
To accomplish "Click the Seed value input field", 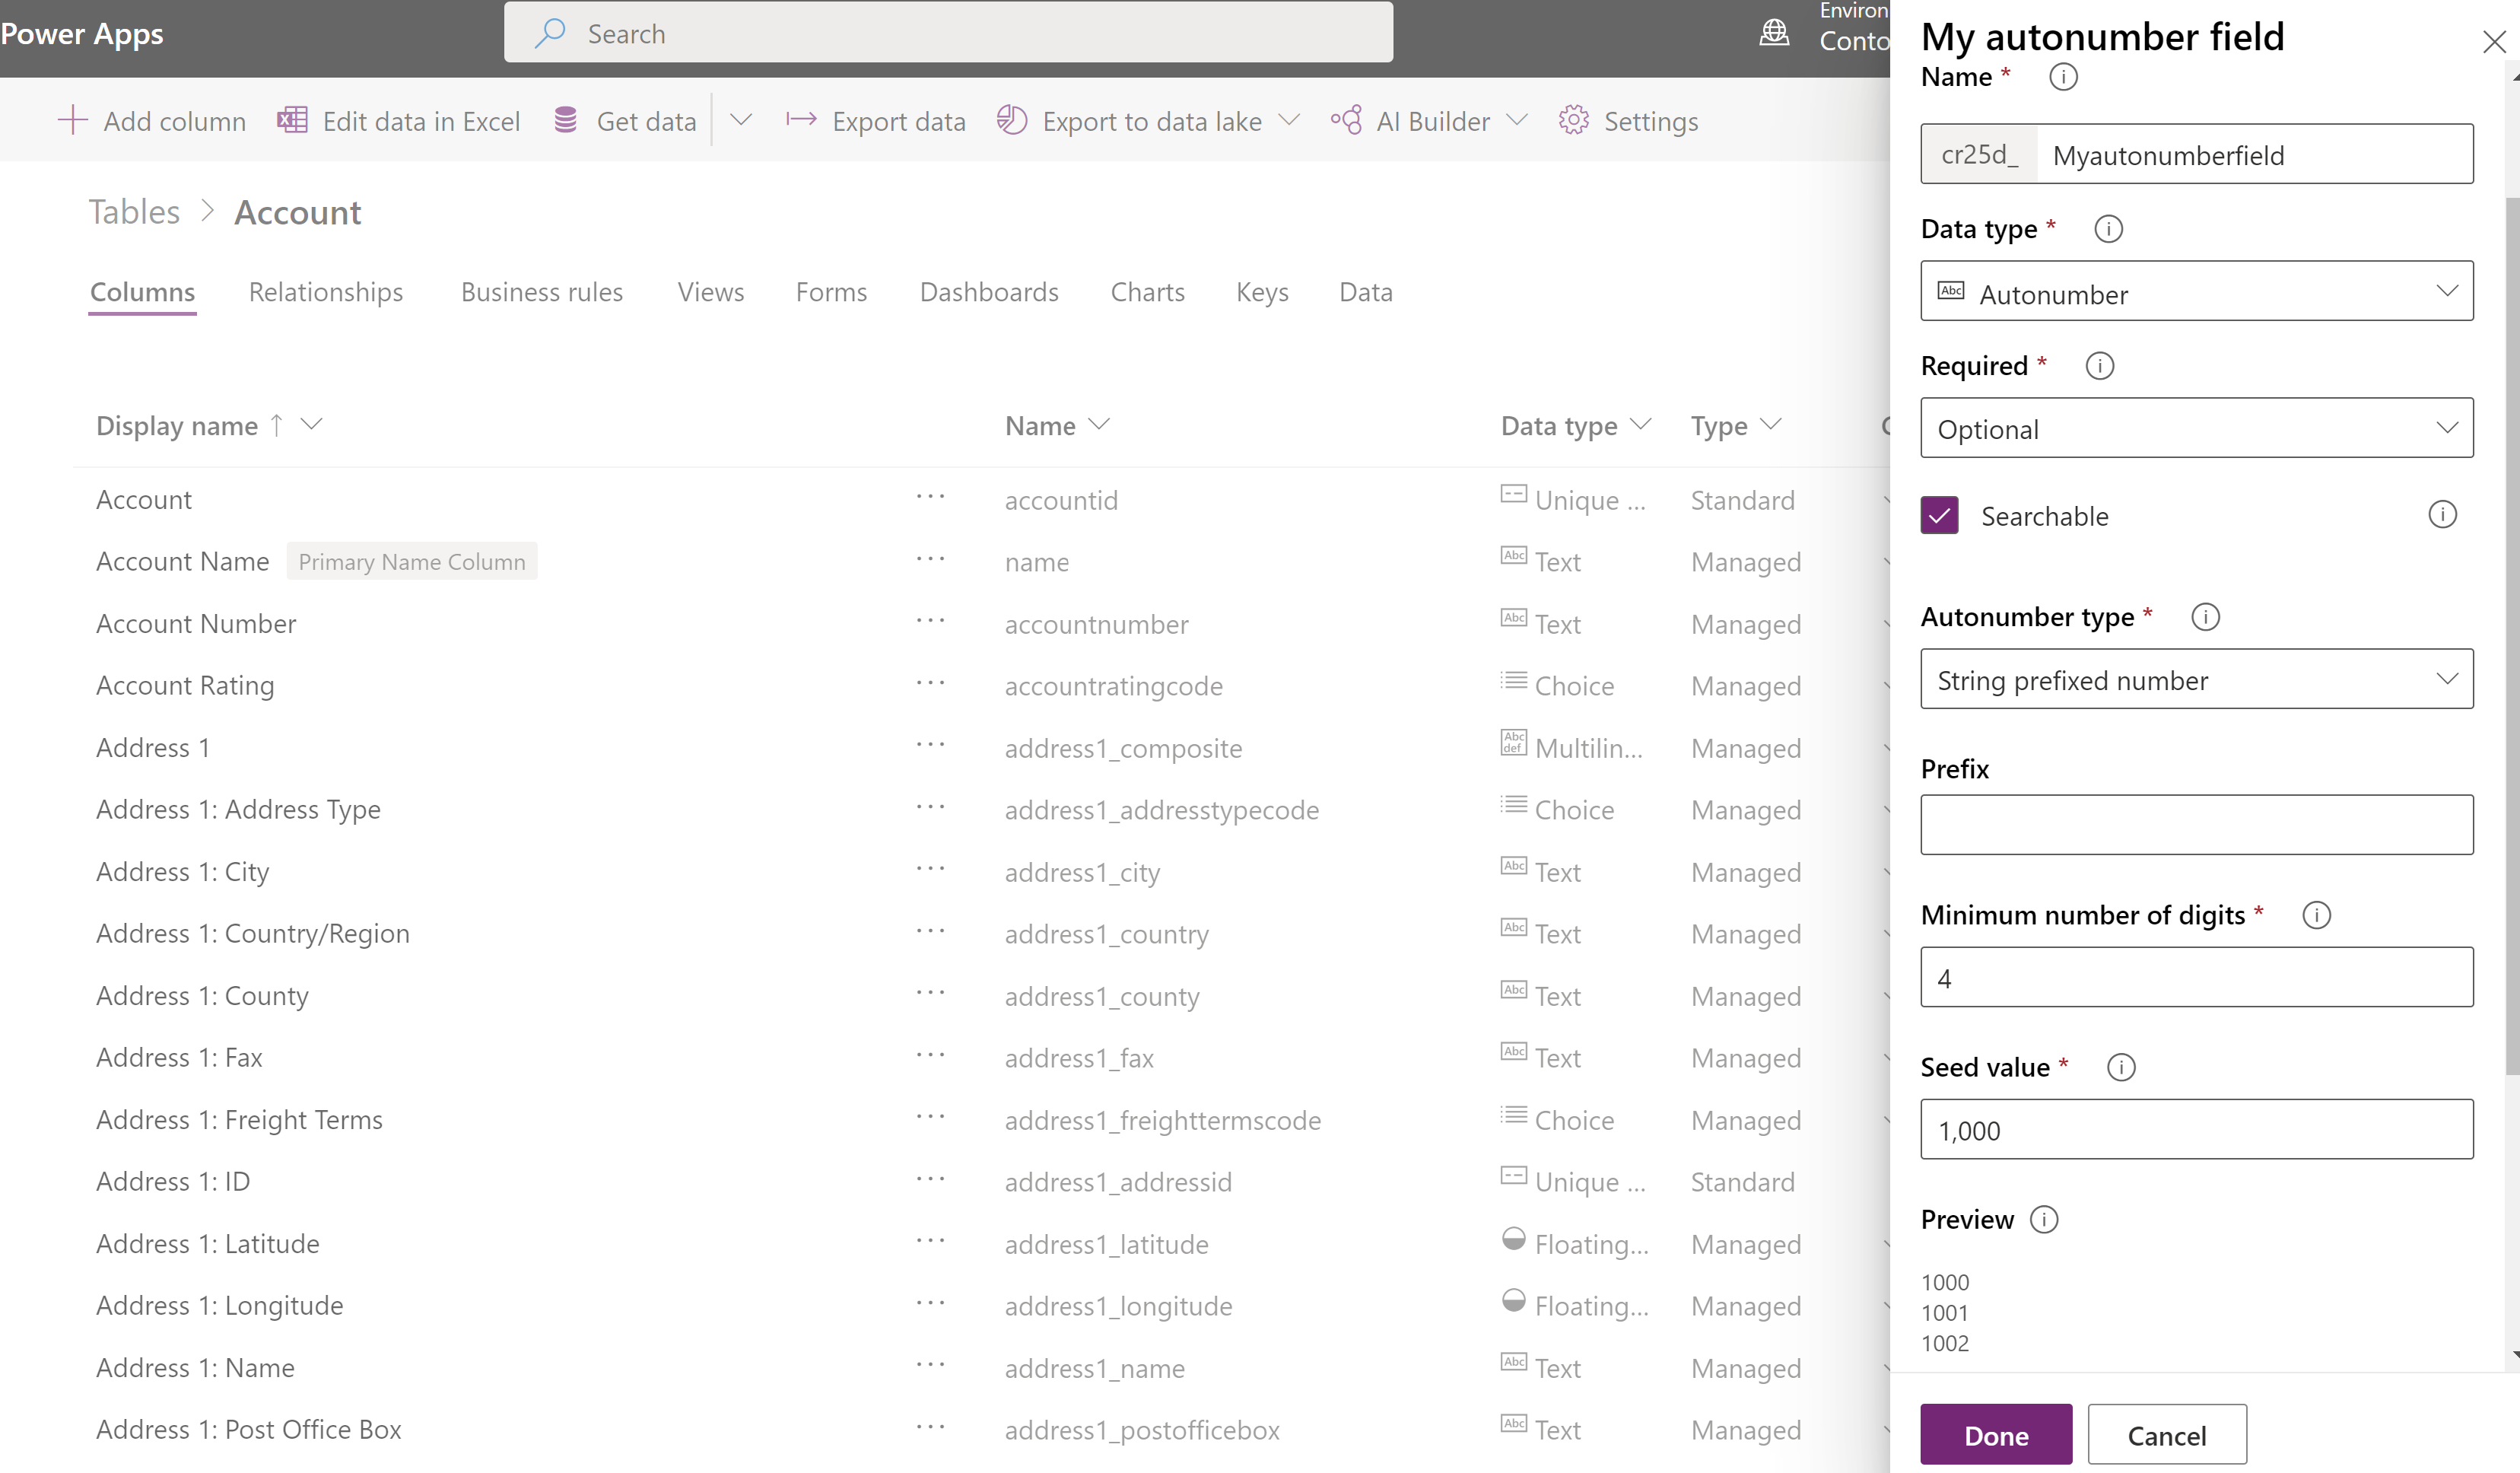I will pyautogui.click(x=2197, y=1129).
